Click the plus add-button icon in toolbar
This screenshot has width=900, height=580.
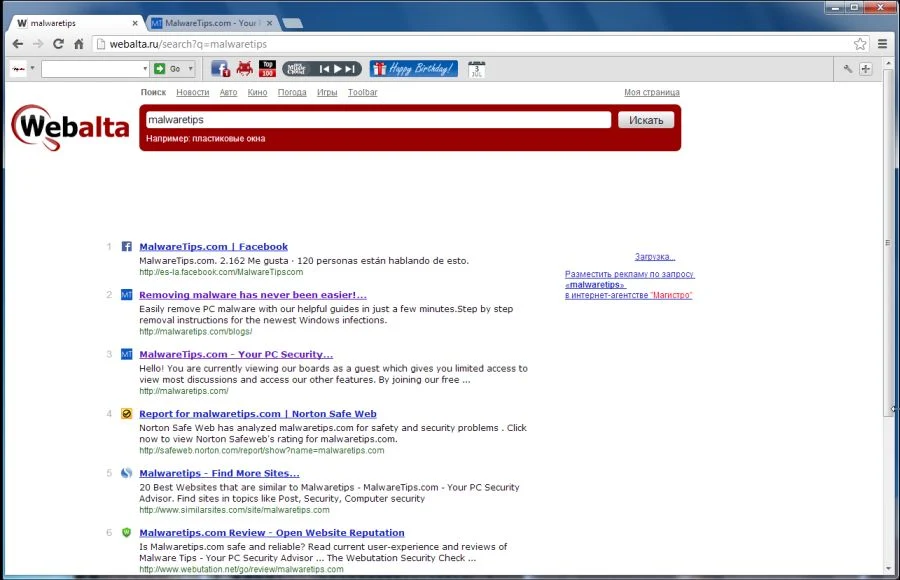tap(866, 69)
